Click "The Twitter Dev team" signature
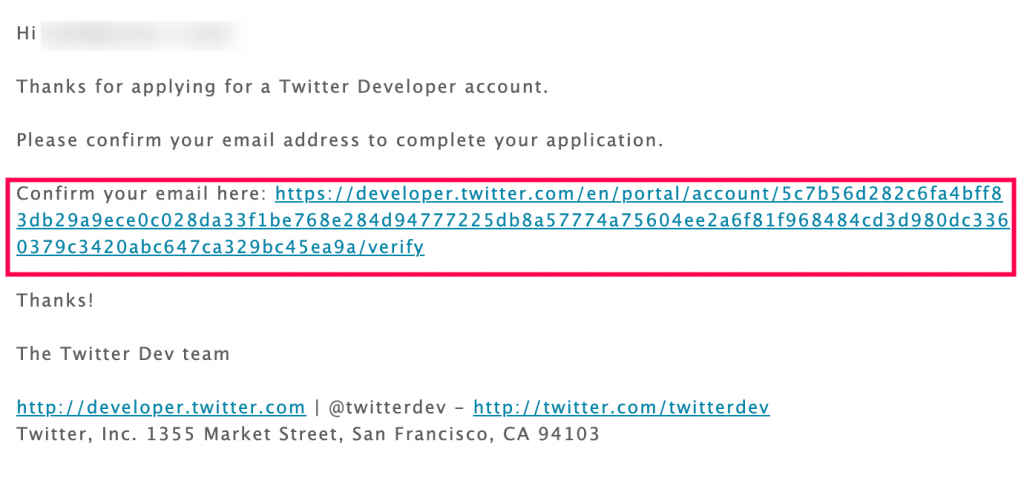Image resolution: width=1024 pixels, height=481 pixels. coord(123,354)
